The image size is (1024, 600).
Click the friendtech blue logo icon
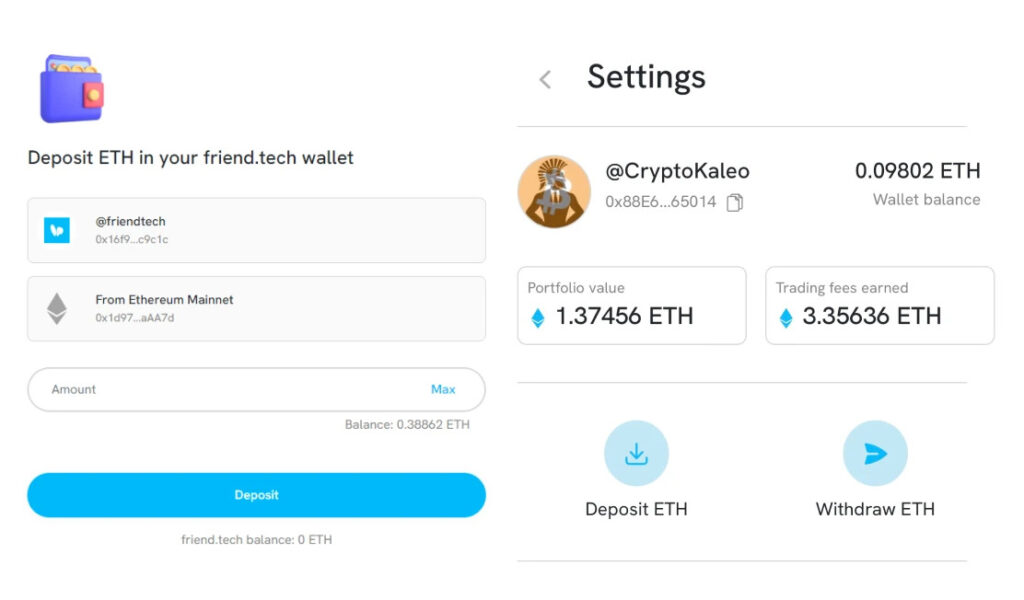pos(57,230)
